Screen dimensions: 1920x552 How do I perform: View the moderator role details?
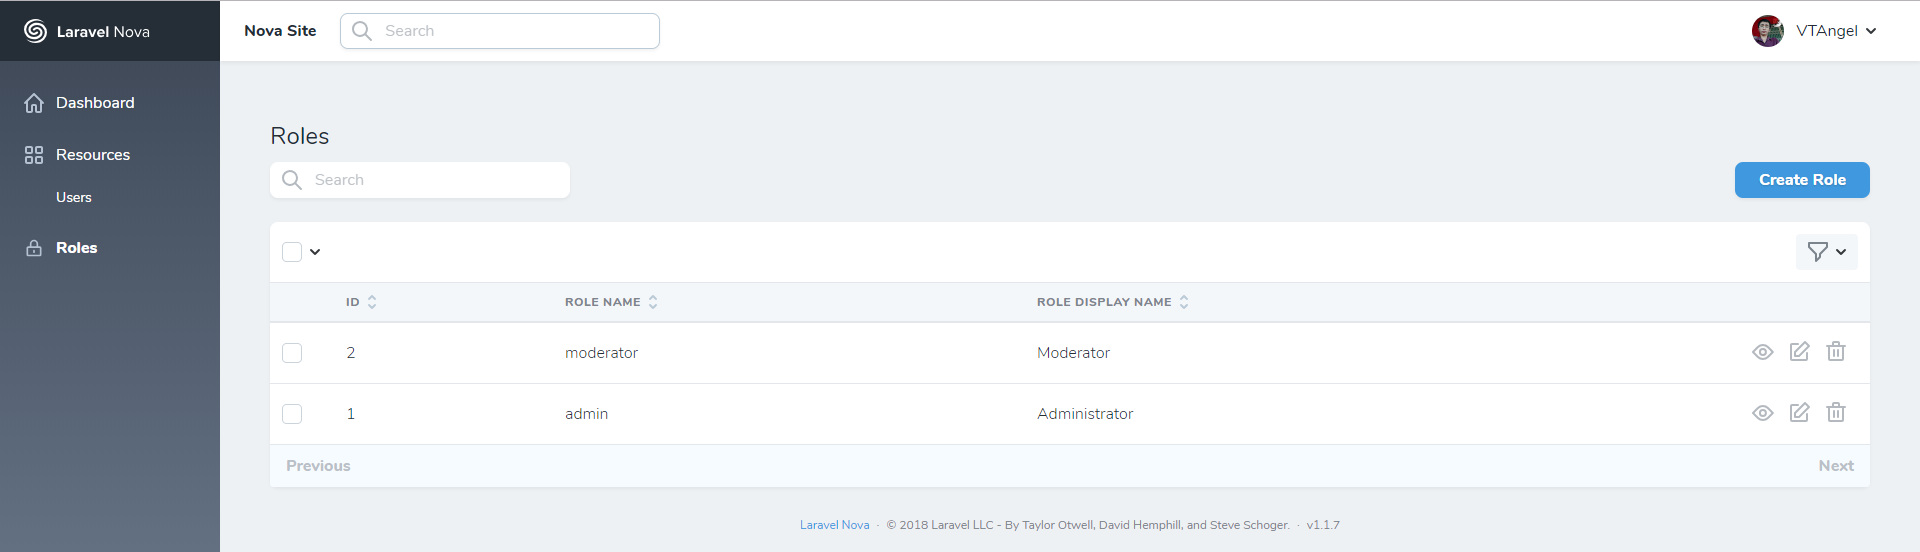[1762, 352]
